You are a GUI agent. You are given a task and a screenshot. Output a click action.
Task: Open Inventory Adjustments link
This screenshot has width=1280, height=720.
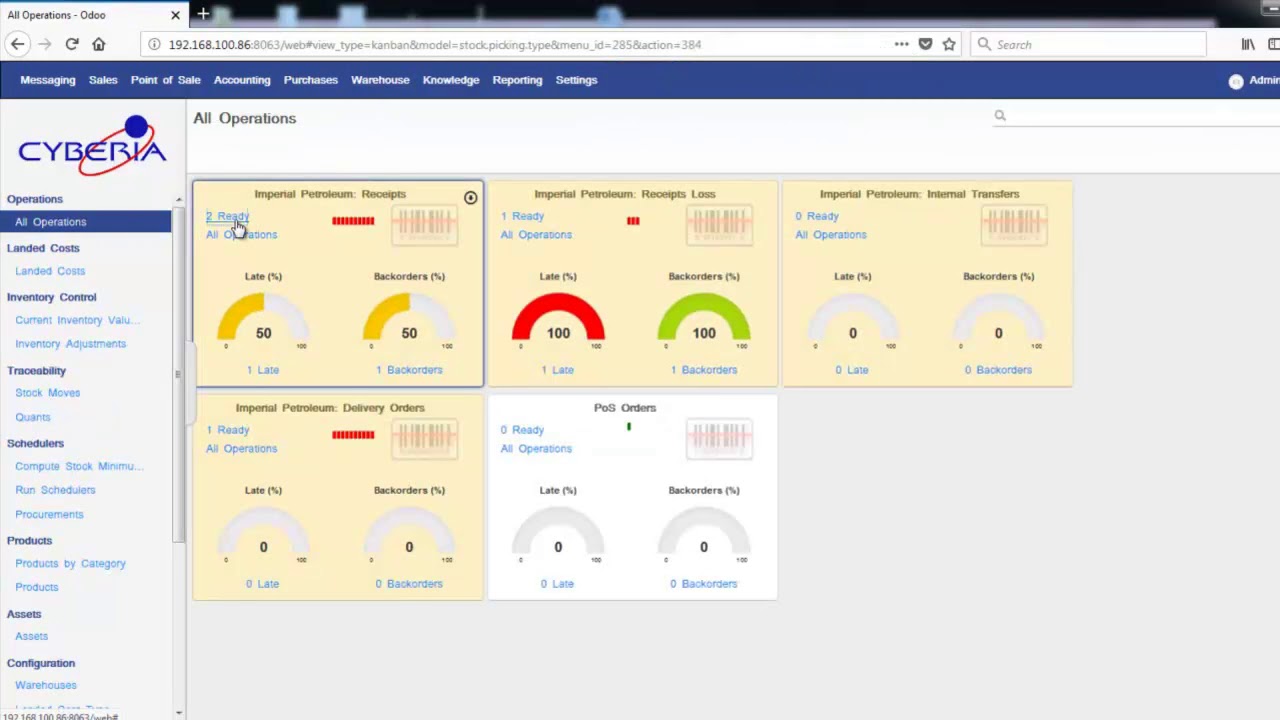pos(70,344)
